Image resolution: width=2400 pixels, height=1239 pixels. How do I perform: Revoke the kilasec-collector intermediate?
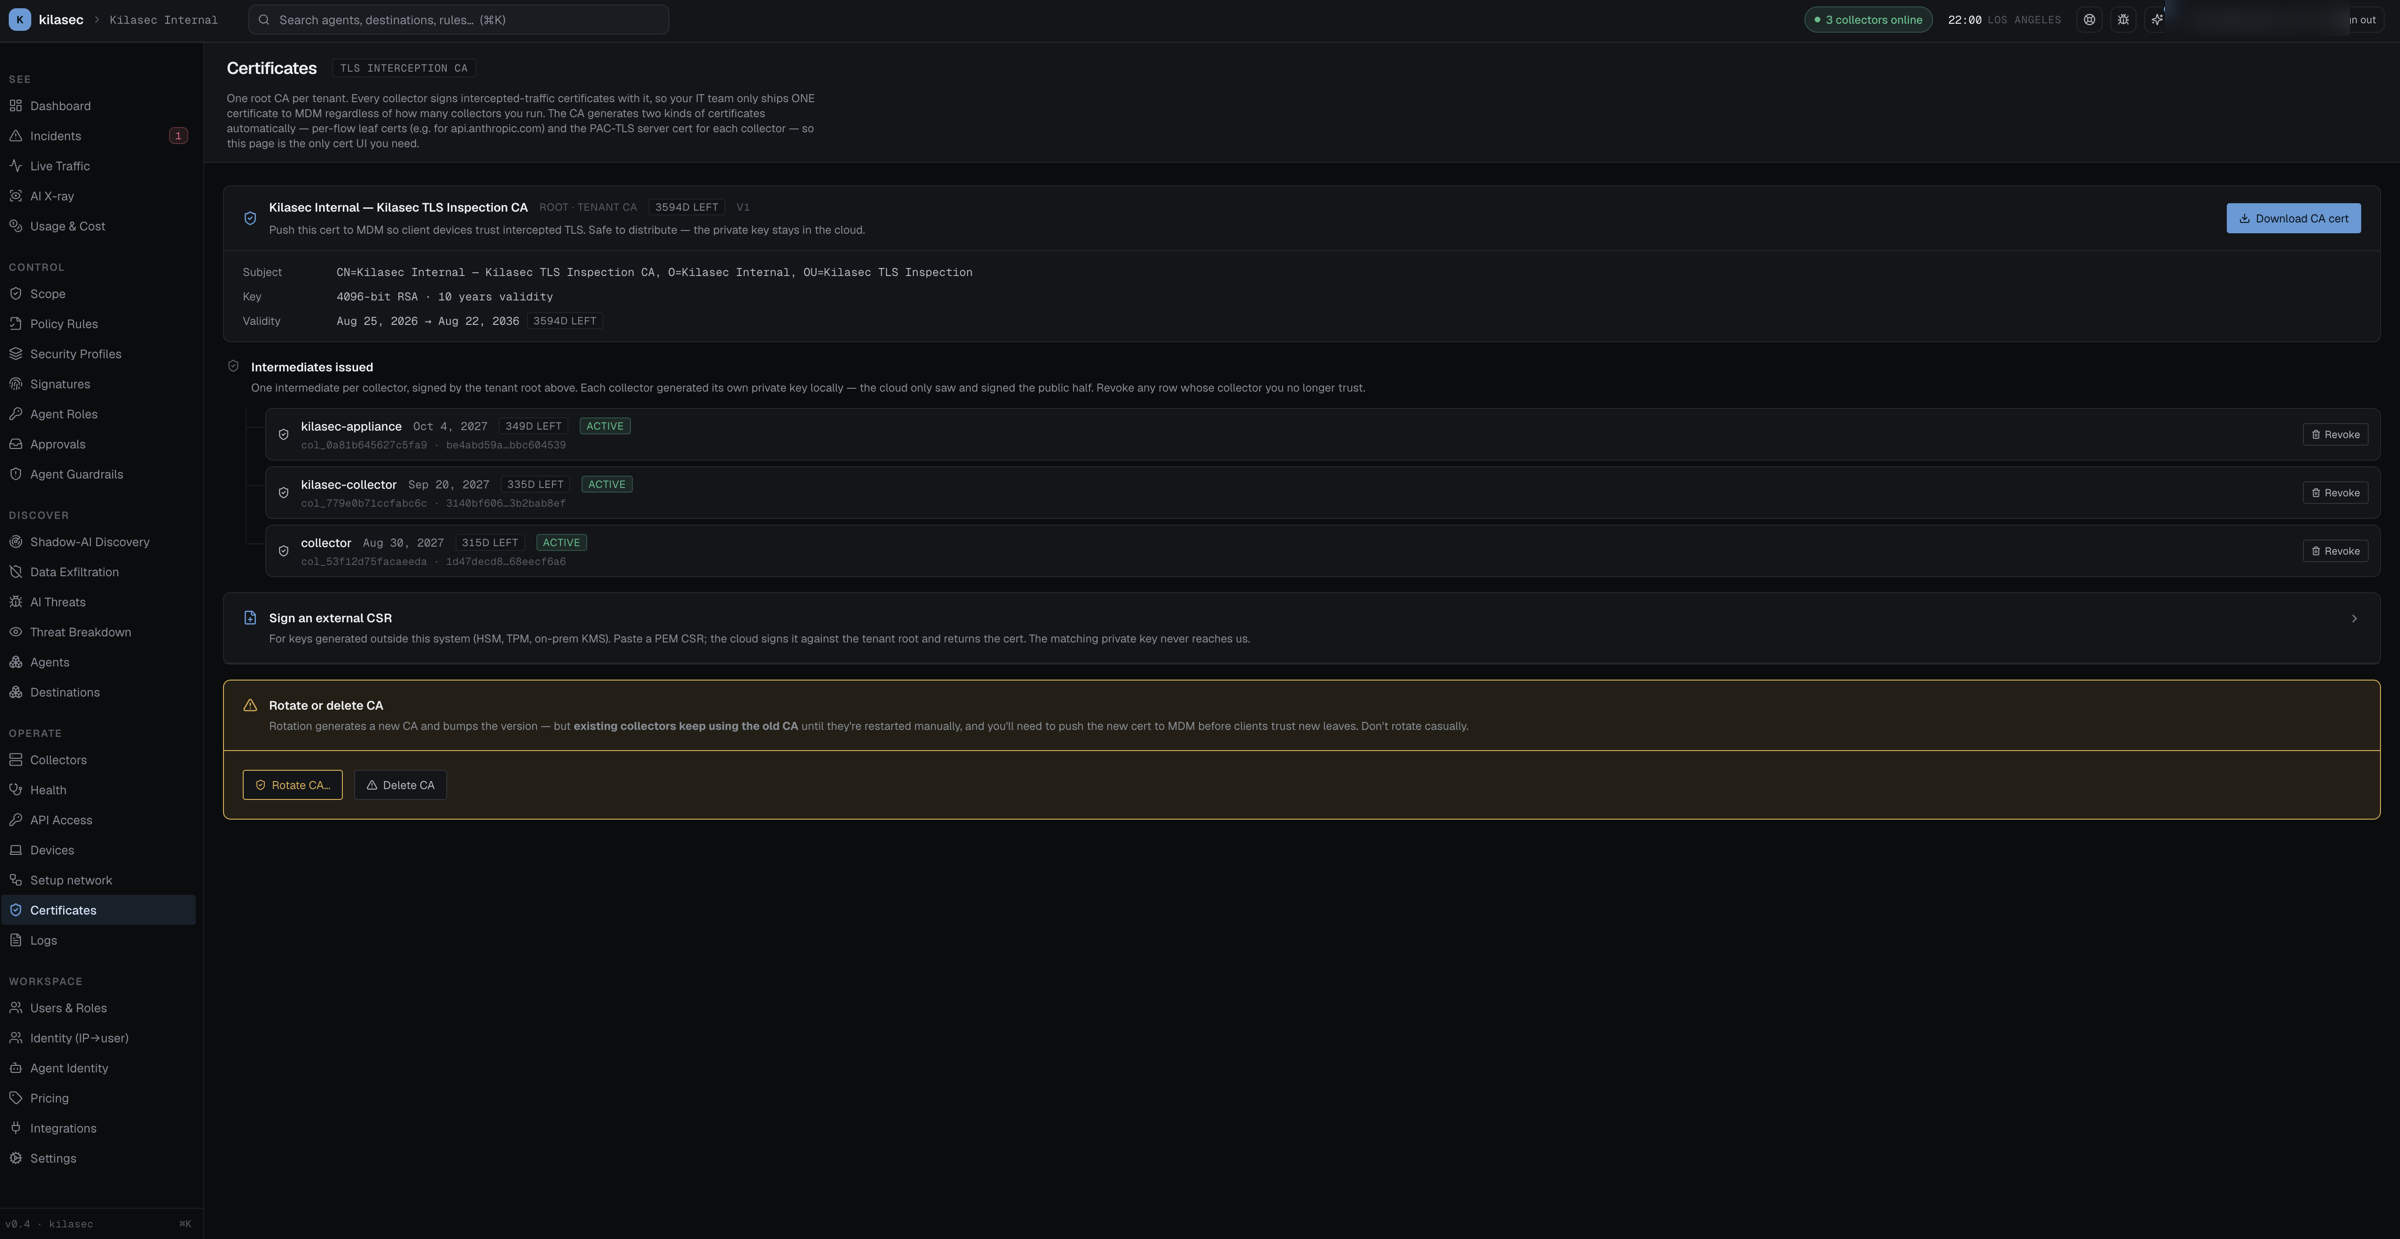pos(2335,493)
